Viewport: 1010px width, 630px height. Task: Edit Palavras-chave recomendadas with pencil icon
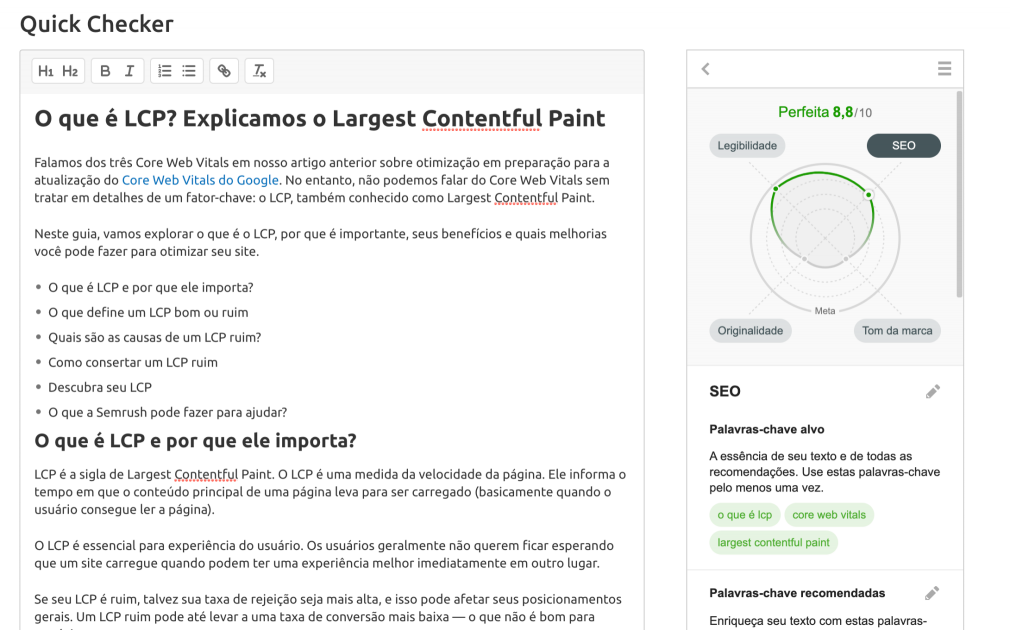click(x=931, y=593)
